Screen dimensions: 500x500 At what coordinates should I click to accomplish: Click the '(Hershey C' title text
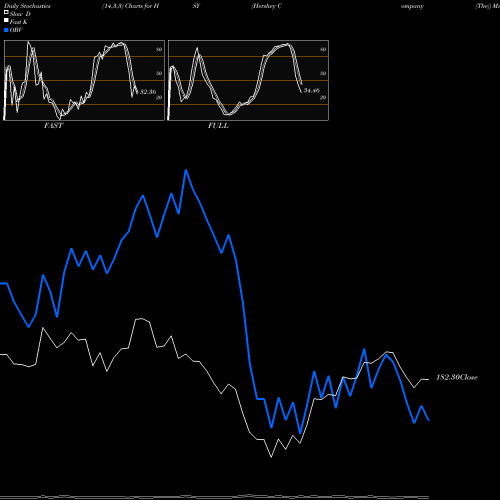(267, 6)
